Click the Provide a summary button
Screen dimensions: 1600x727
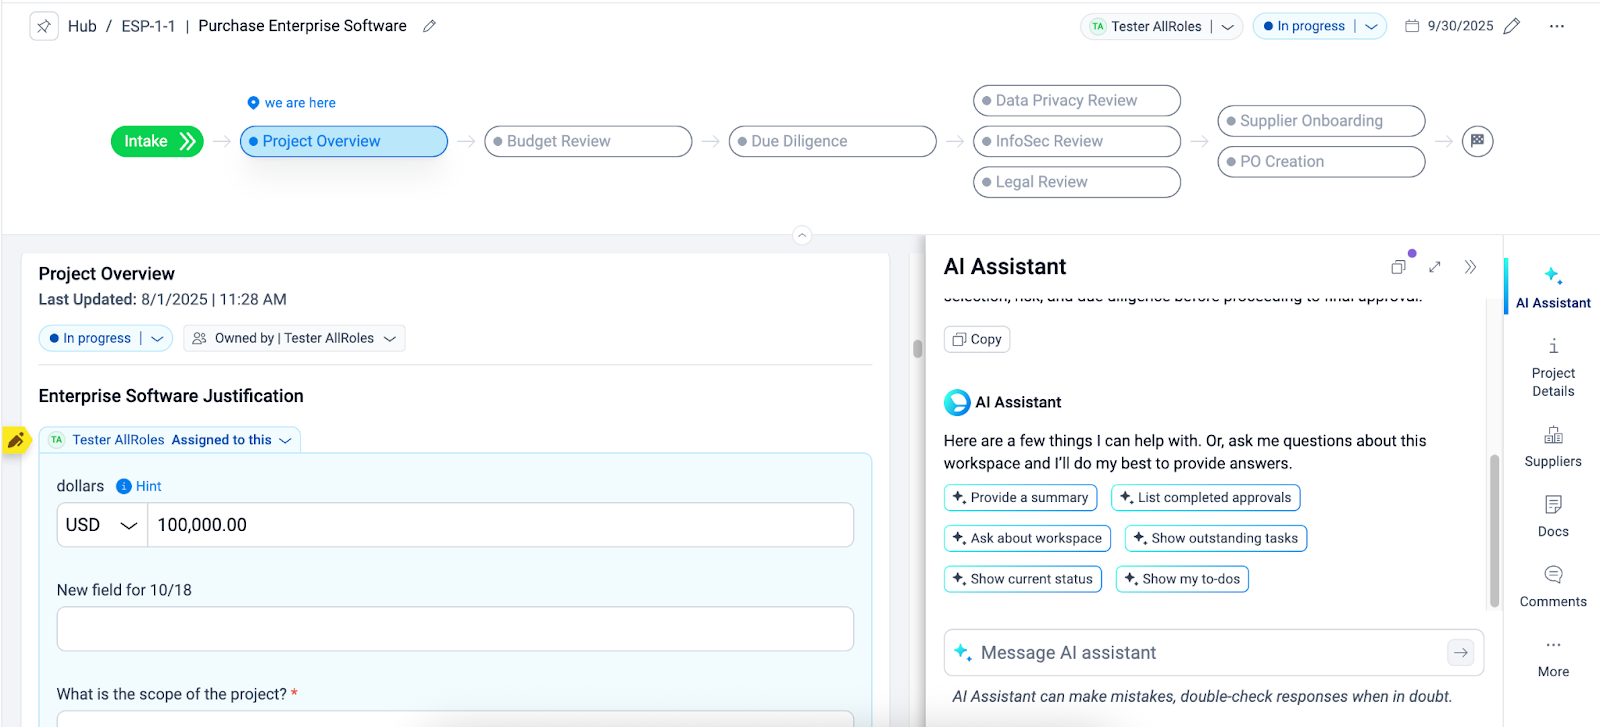click(1020, 498)
